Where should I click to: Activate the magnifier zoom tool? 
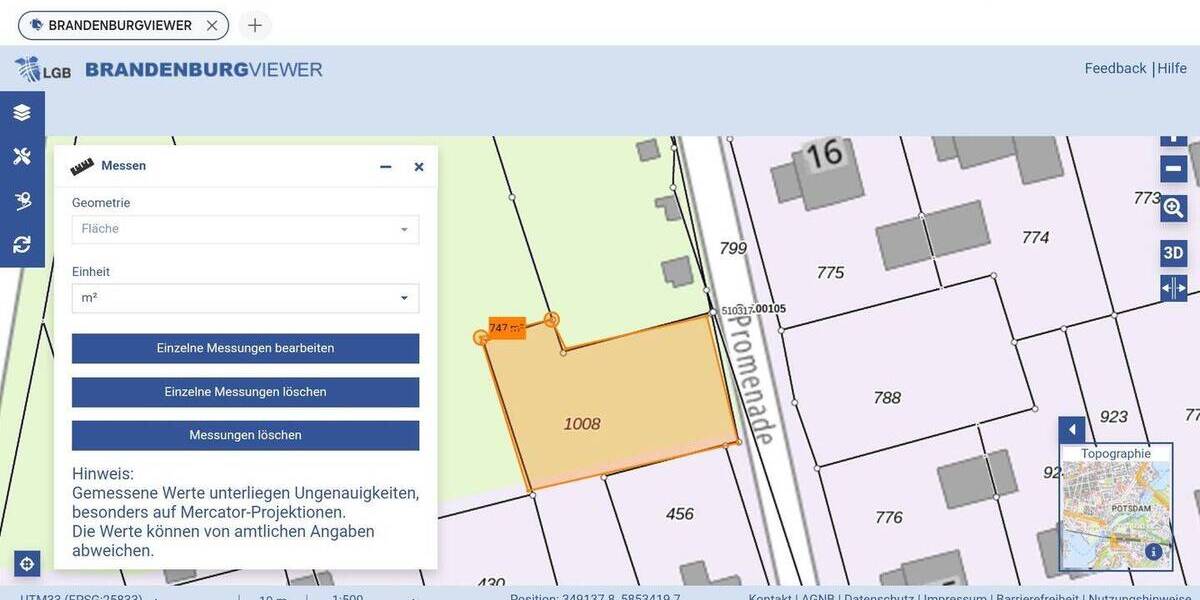(1173, 208)
